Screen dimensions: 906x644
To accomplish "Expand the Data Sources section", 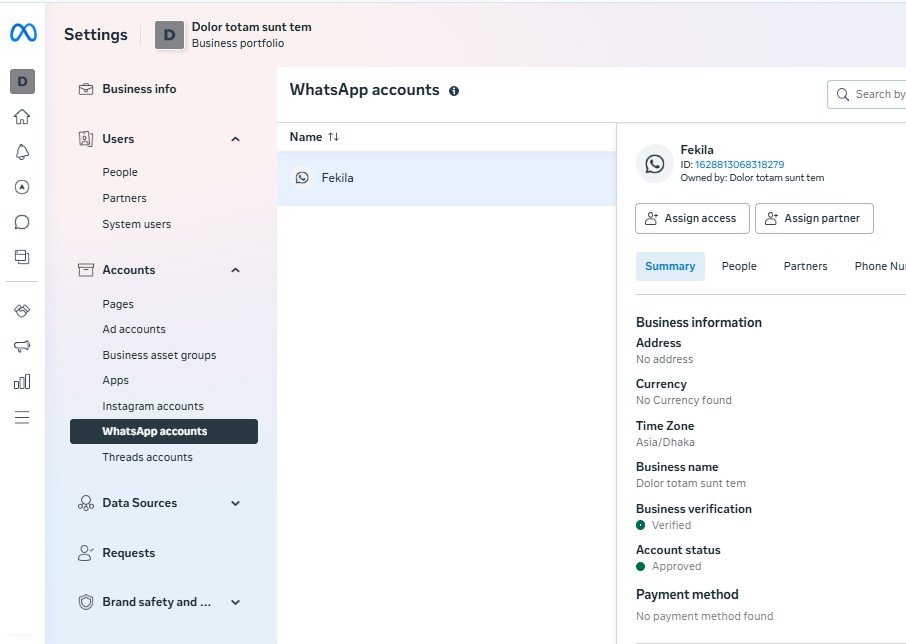I will pos(235,503).
